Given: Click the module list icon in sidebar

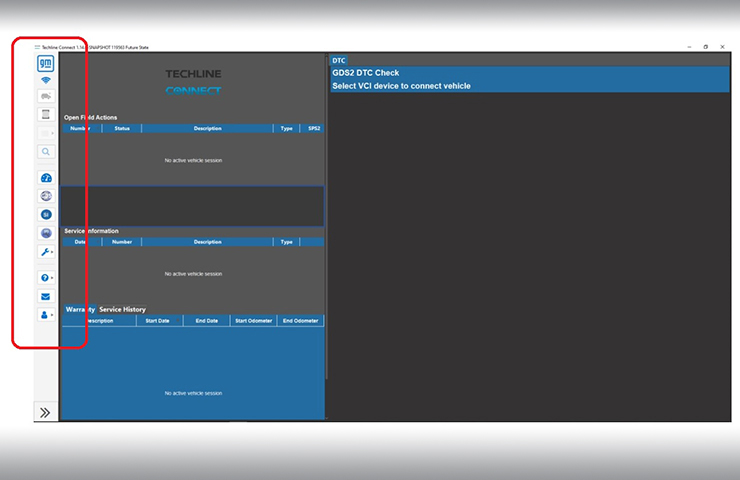Looking at the screenshot, I should coord(46,115).
